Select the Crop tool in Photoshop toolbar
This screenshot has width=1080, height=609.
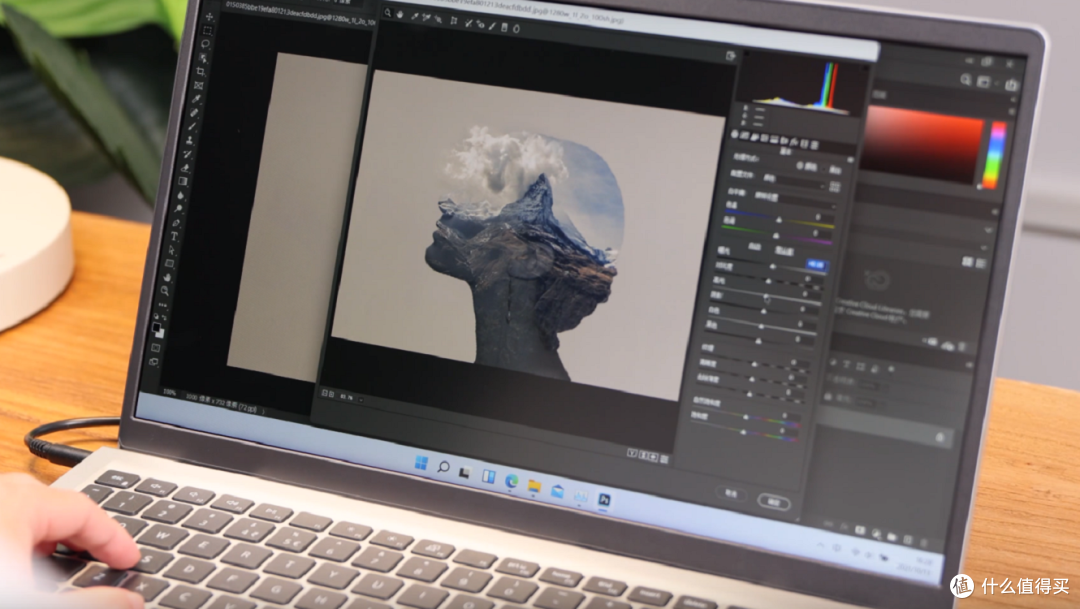pyautogui.click(x=201, y=71)
